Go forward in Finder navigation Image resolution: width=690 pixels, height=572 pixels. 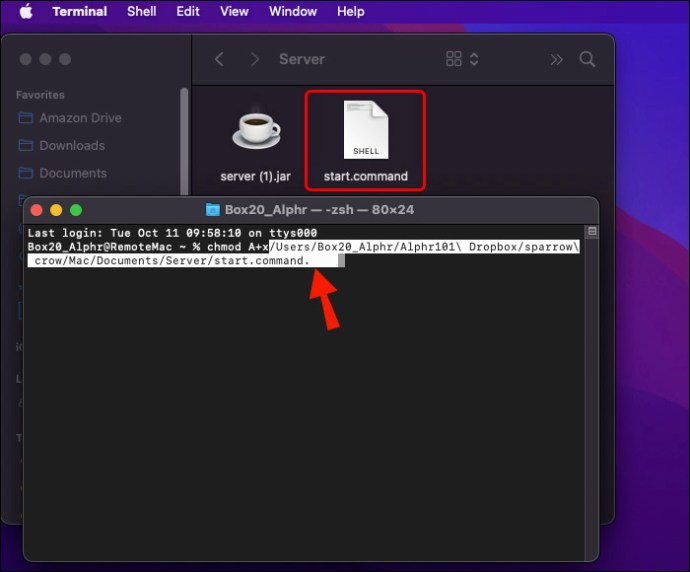click(x=254, y=59)
